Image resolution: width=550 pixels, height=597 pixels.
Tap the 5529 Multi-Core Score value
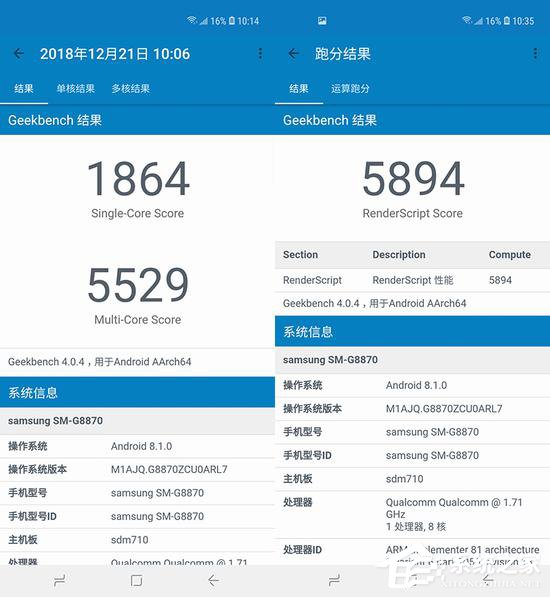[138, 284]
